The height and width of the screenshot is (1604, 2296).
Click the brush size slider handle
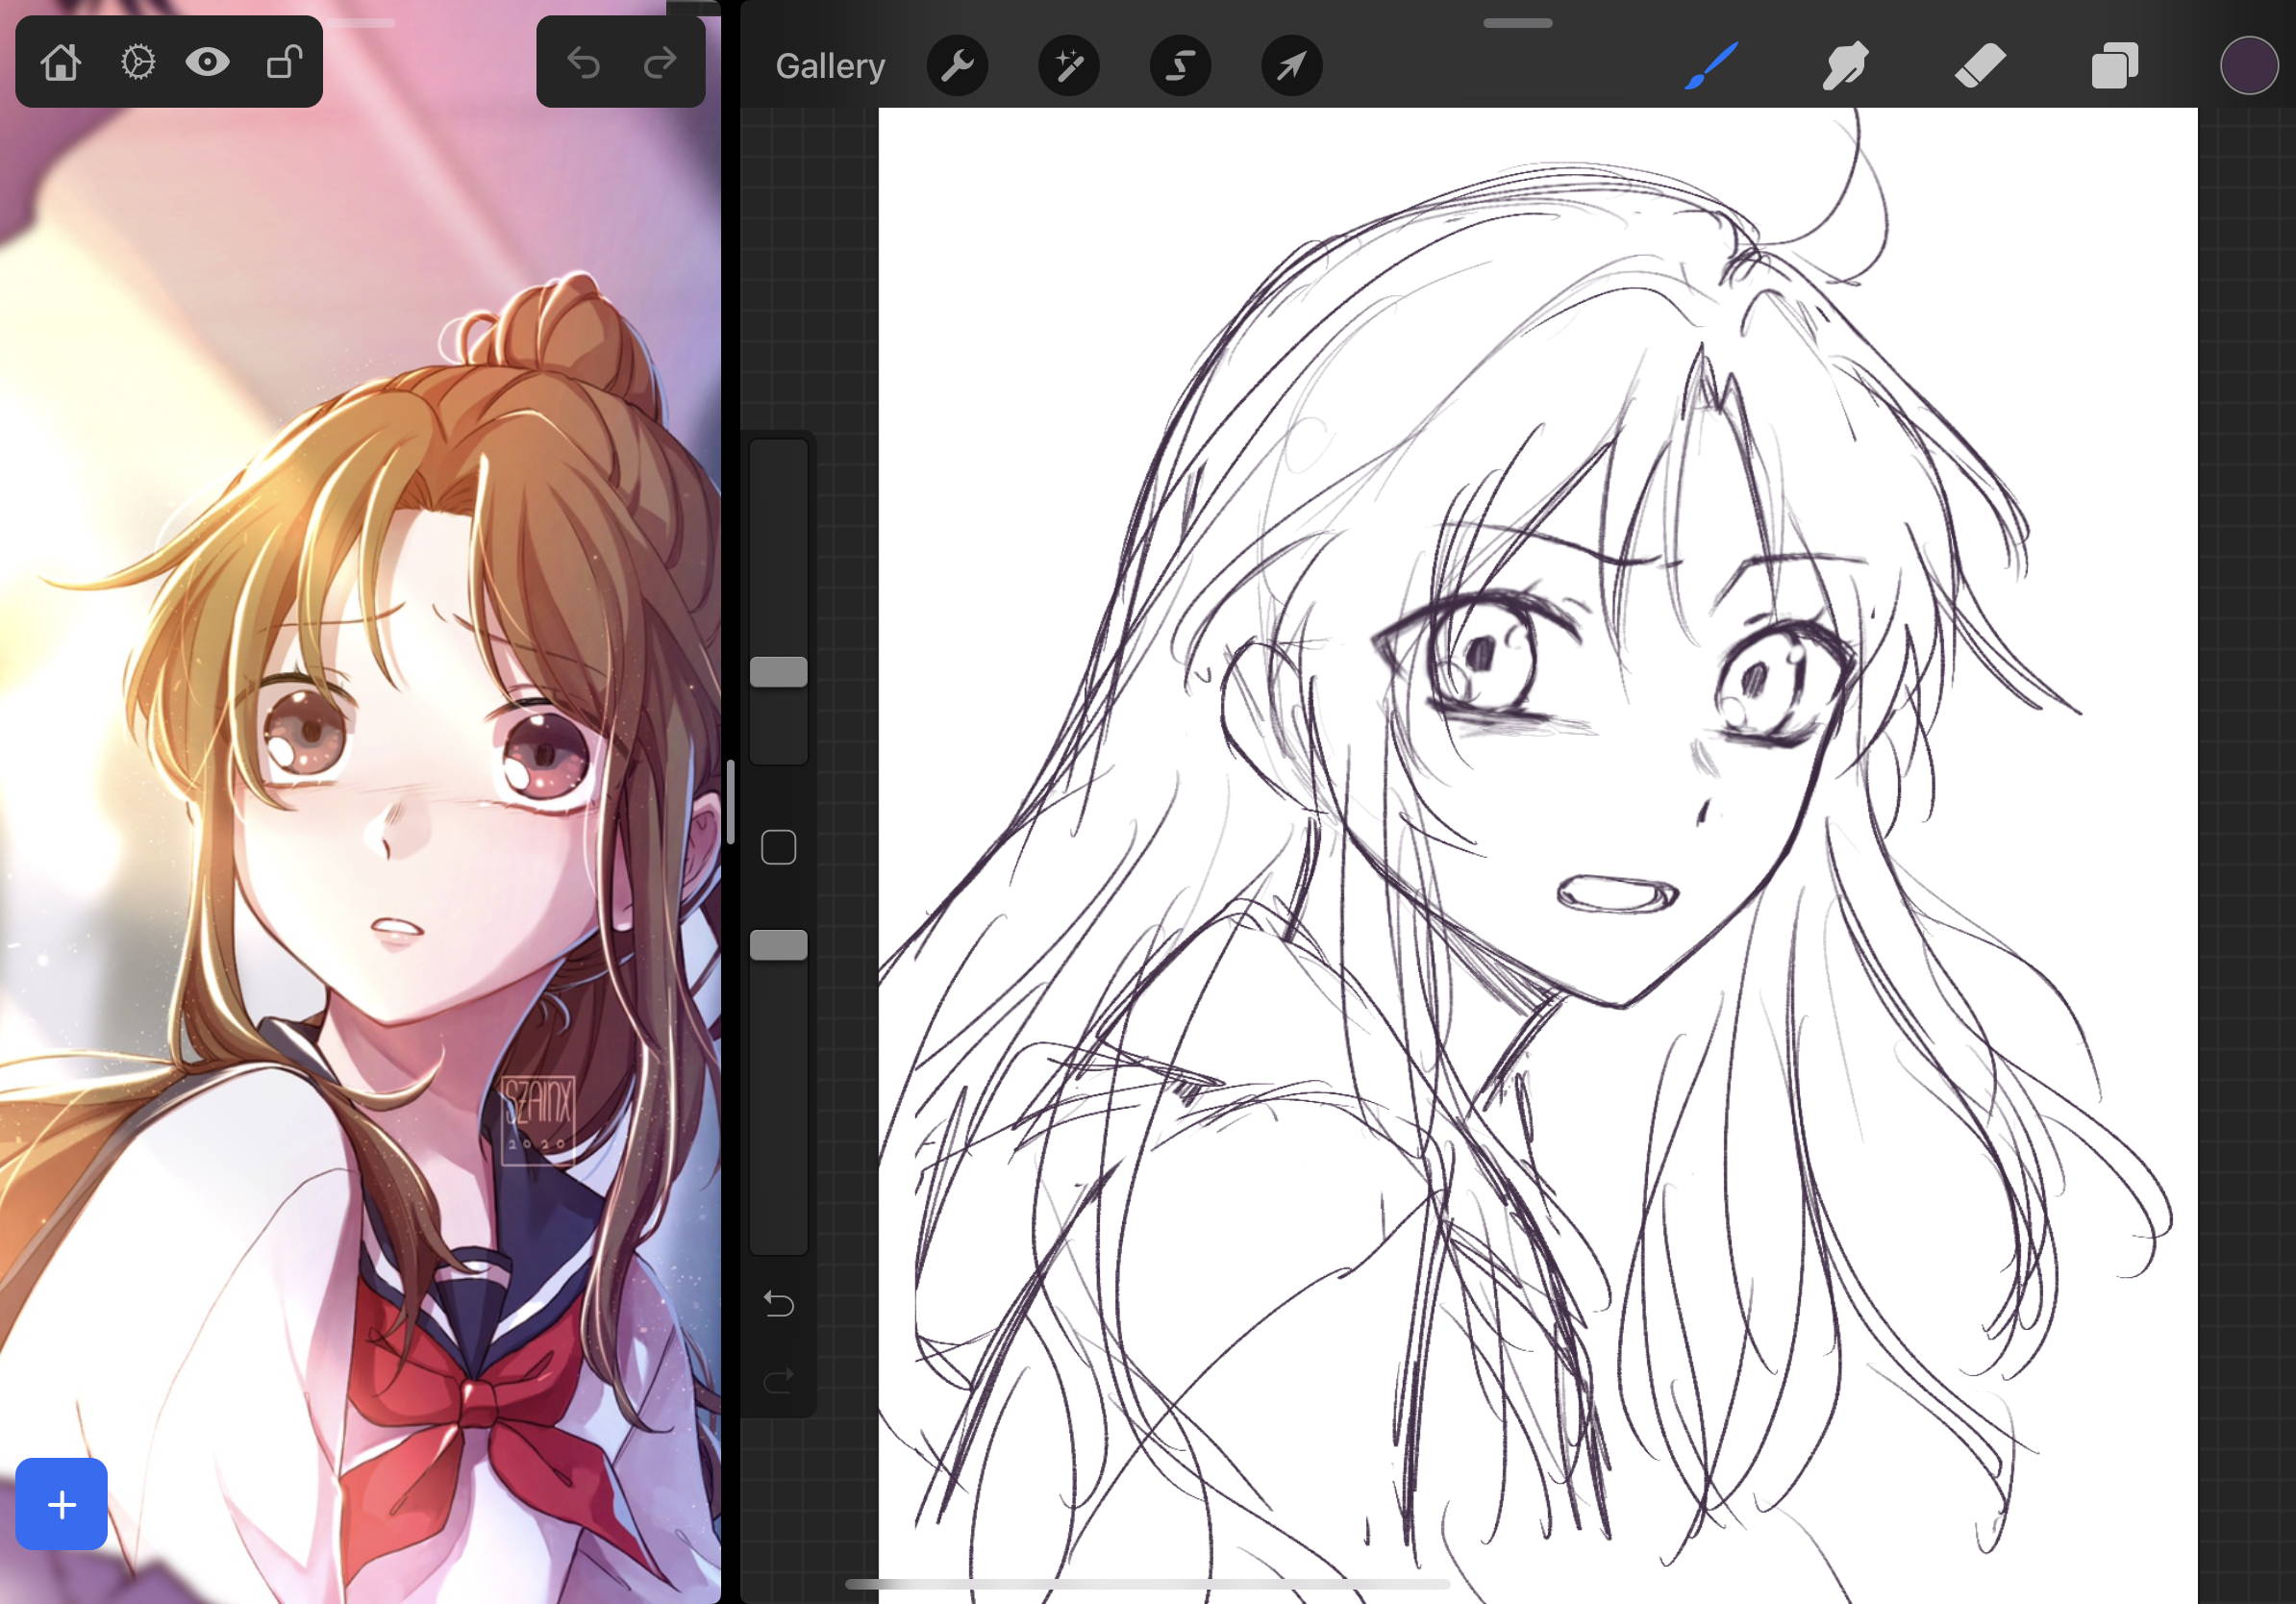pyautogui.click(x=778, y=672)
